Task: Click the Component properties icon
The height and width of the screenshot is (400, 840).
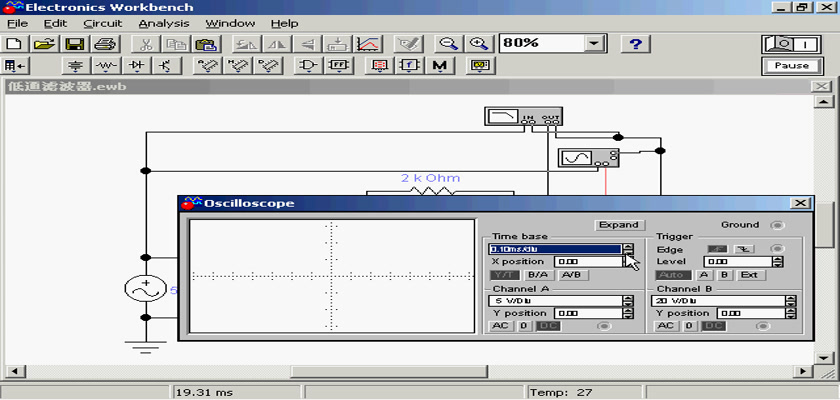Action: [408, 44]
